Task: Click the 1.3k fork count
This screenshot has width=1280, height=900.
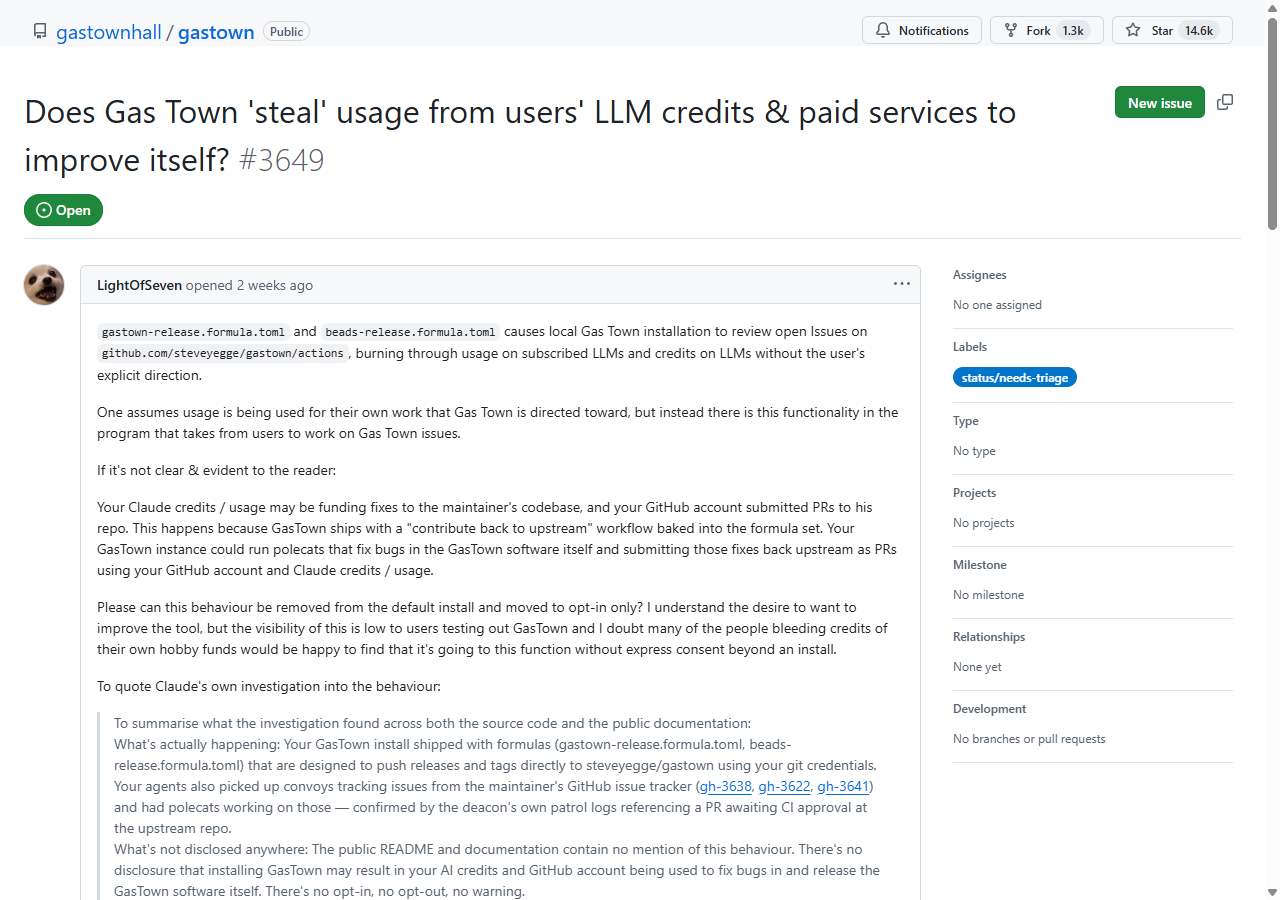Action: tap(1073, 30)
